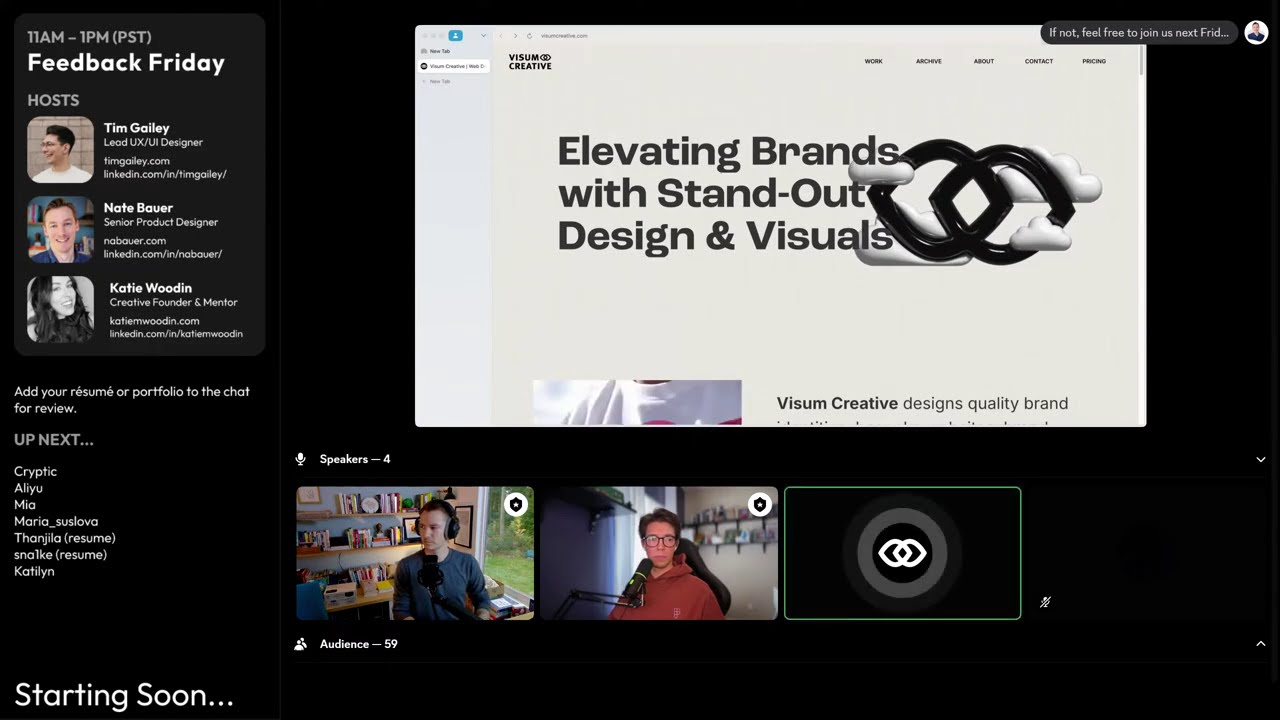The height and width of the screenshot is (720, 1280).
Task: Go to Contact in site navigation
Action: click(x=1039, y=61)
